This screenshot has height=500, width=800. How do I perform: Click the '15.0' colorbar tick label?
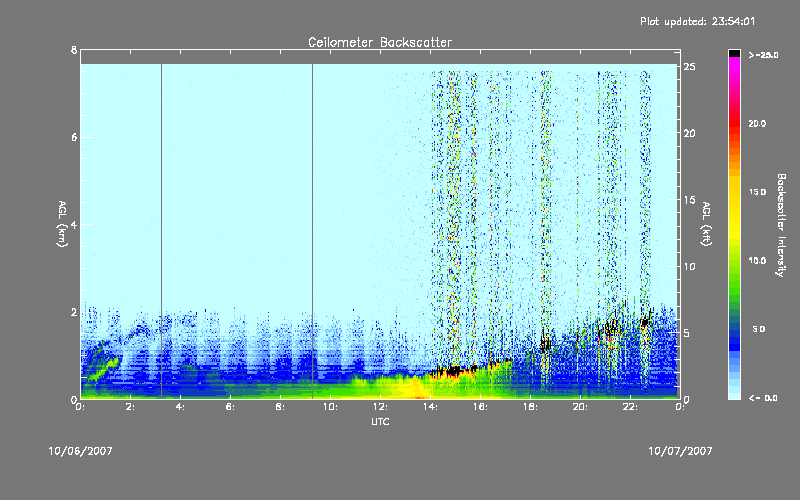(757, 192)
